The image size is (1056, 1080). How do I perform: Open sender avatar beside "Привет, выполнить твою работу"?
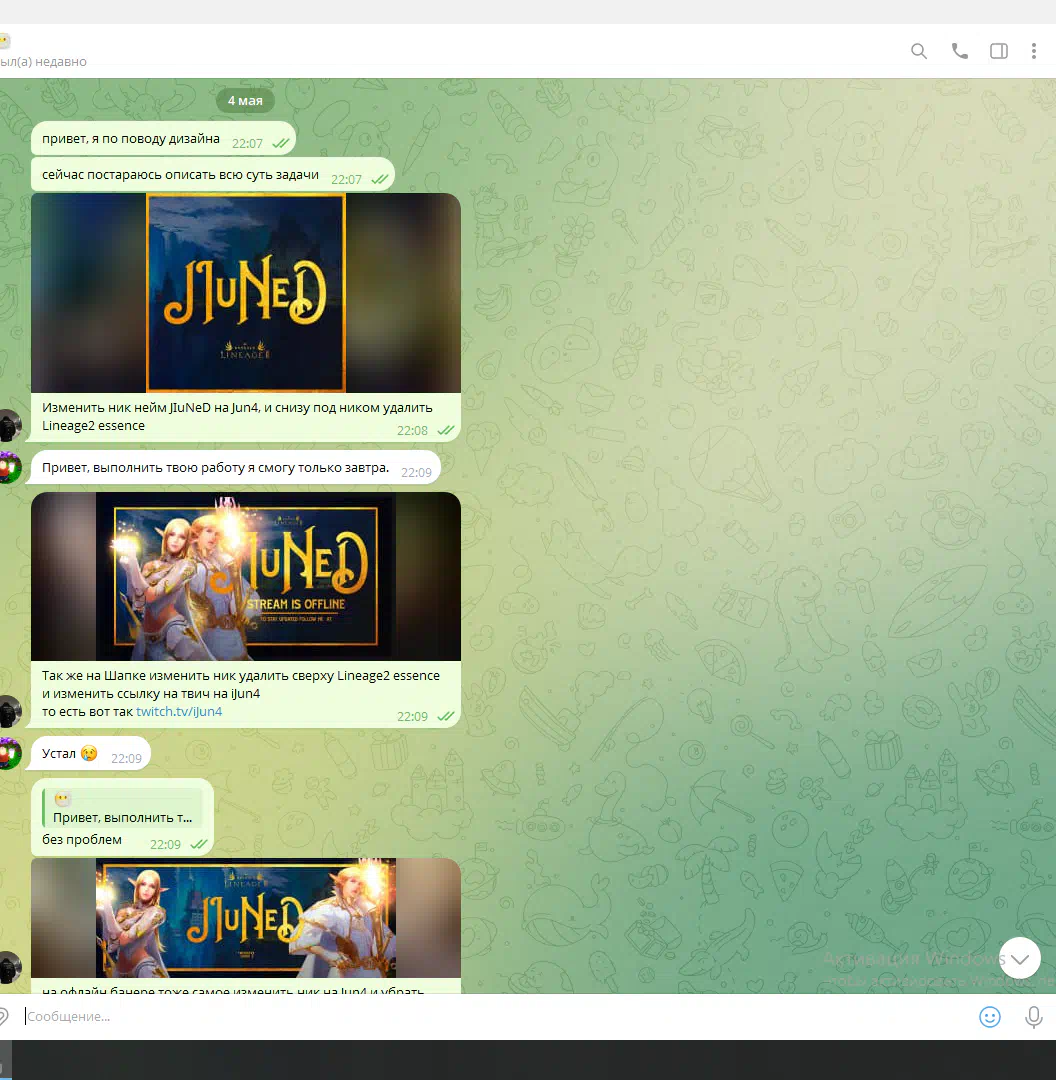(x=9, y=468)
